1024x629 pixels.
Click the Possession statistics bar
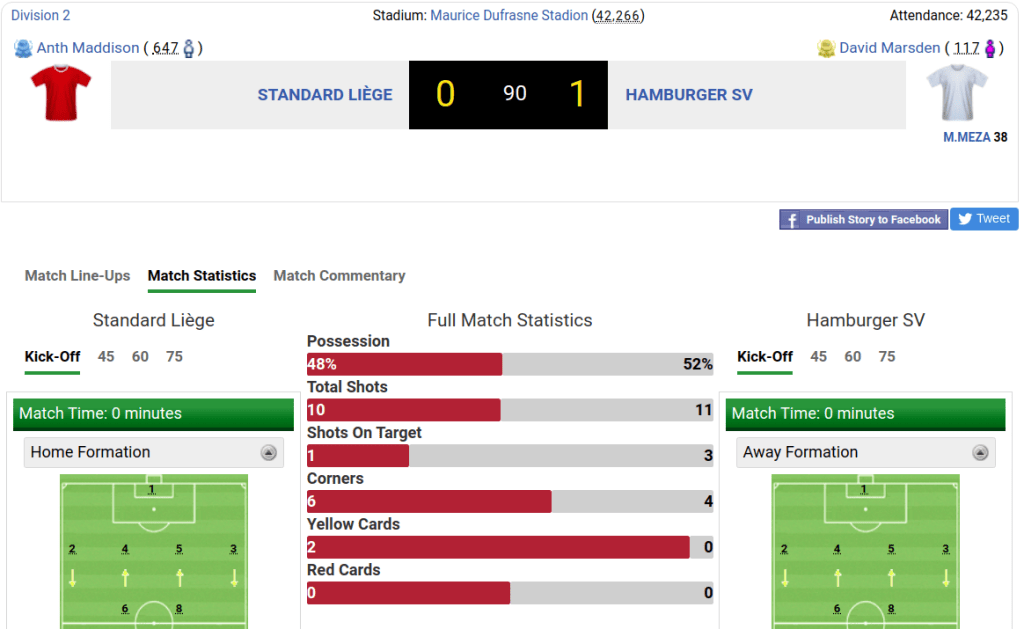[x=510, y=364]
